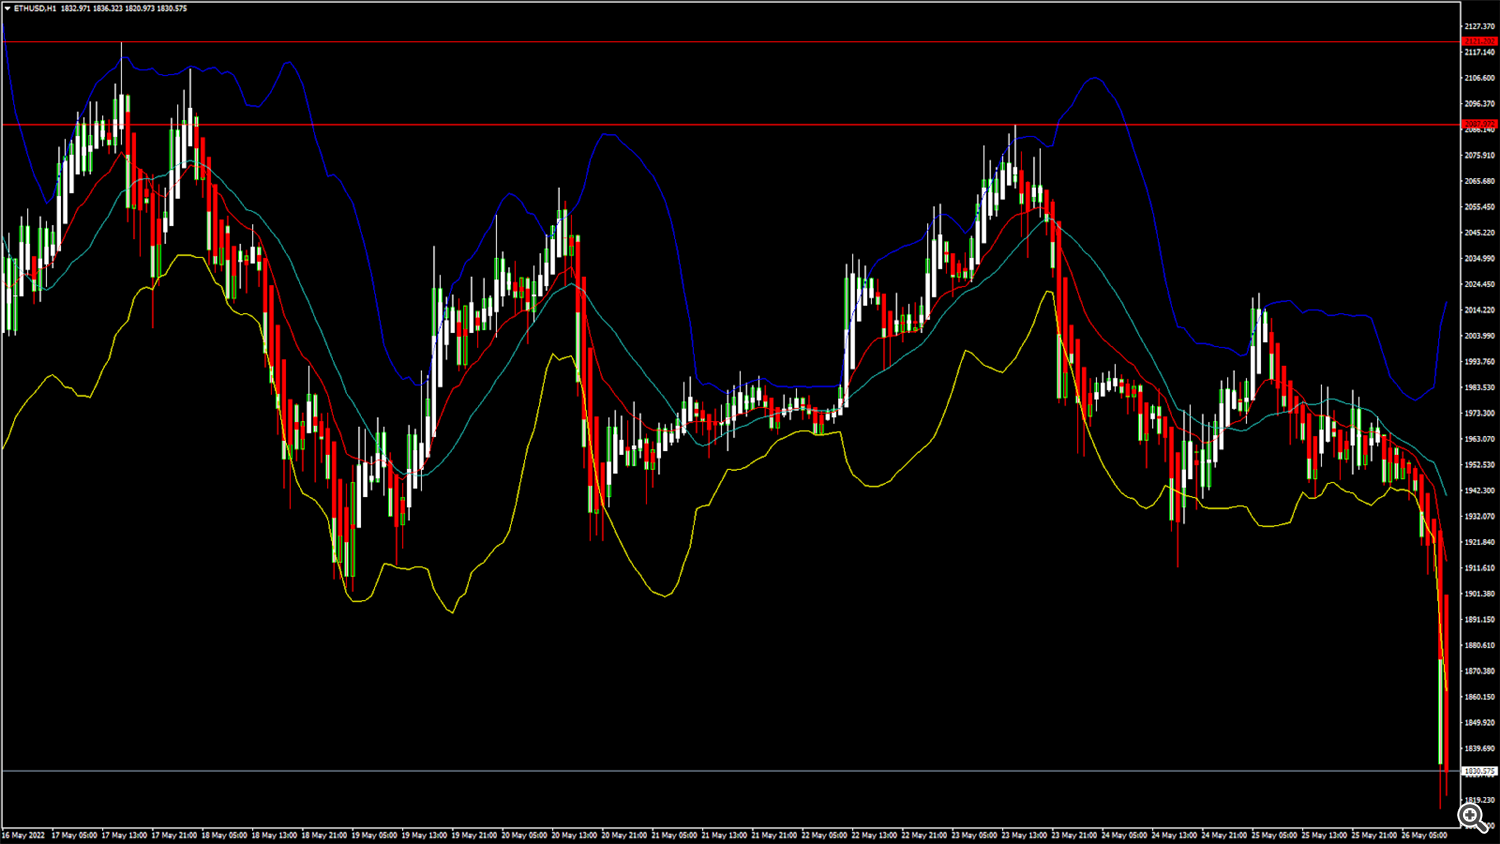Screen dimensions: 1500x844
Task: Click the 1952.530 price scale label
Action: click(1480, 465)
